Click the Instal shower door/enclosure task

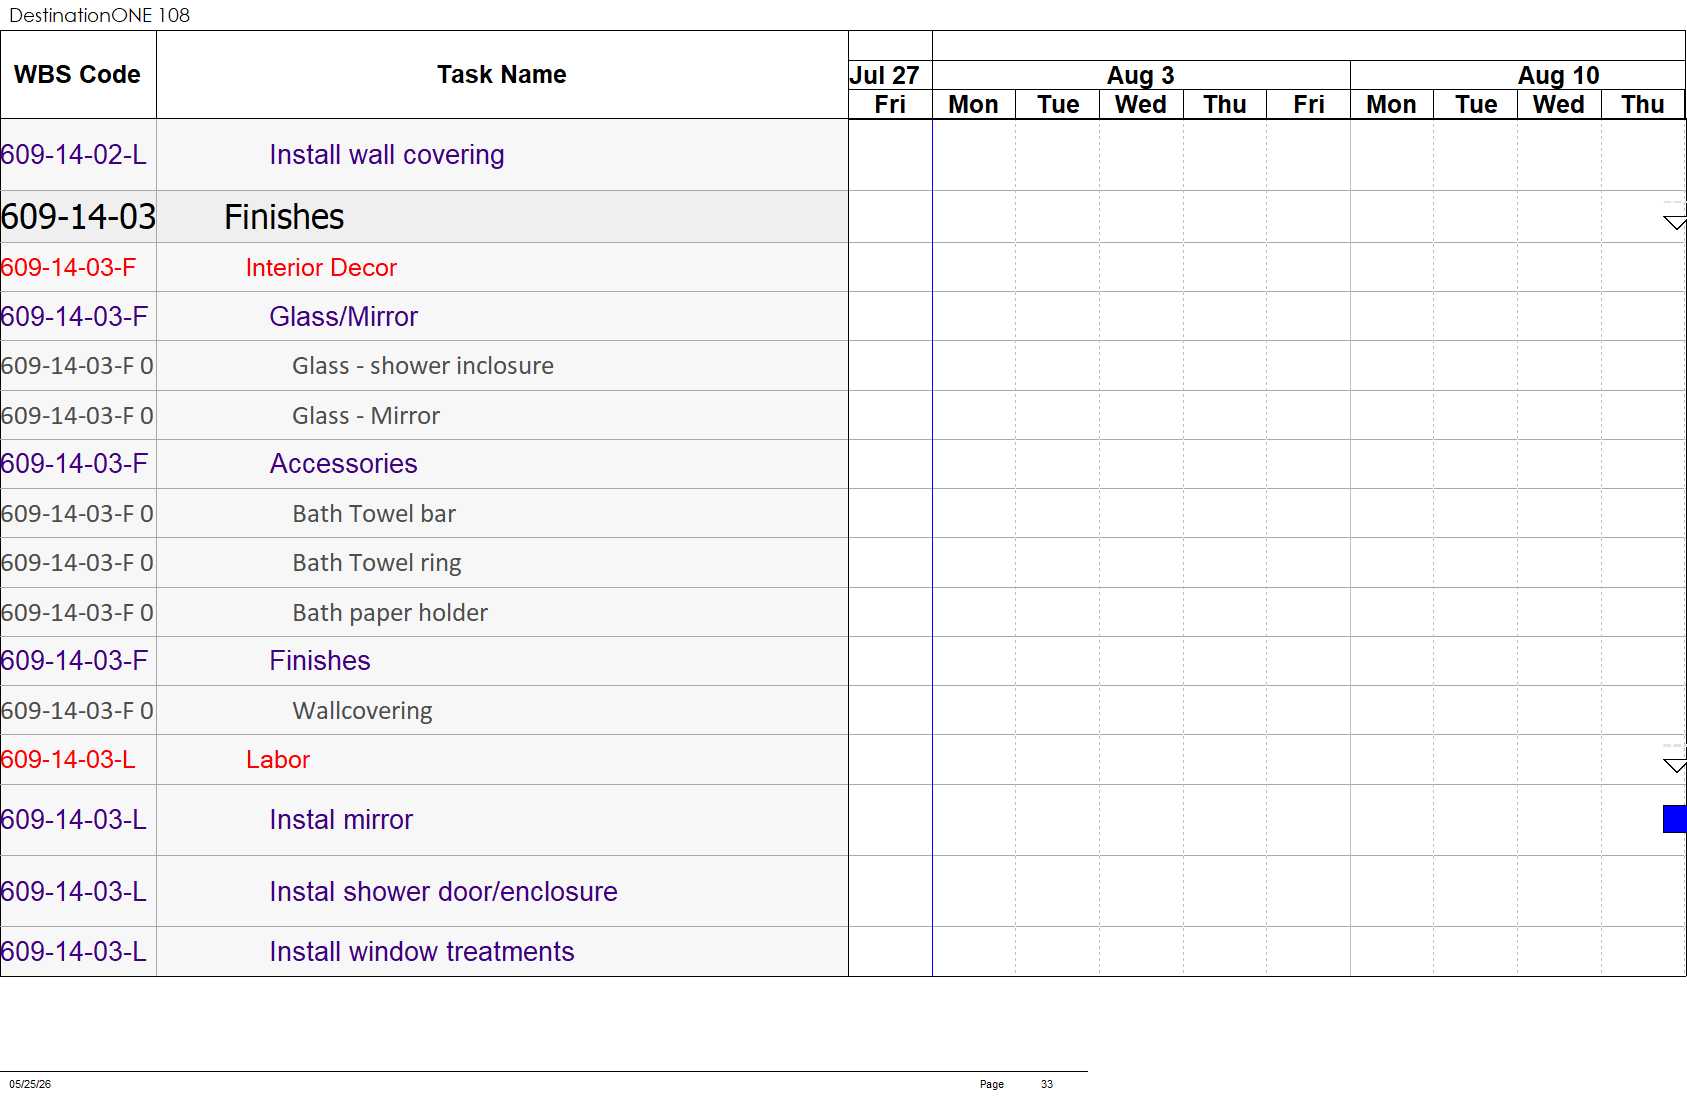443,892
